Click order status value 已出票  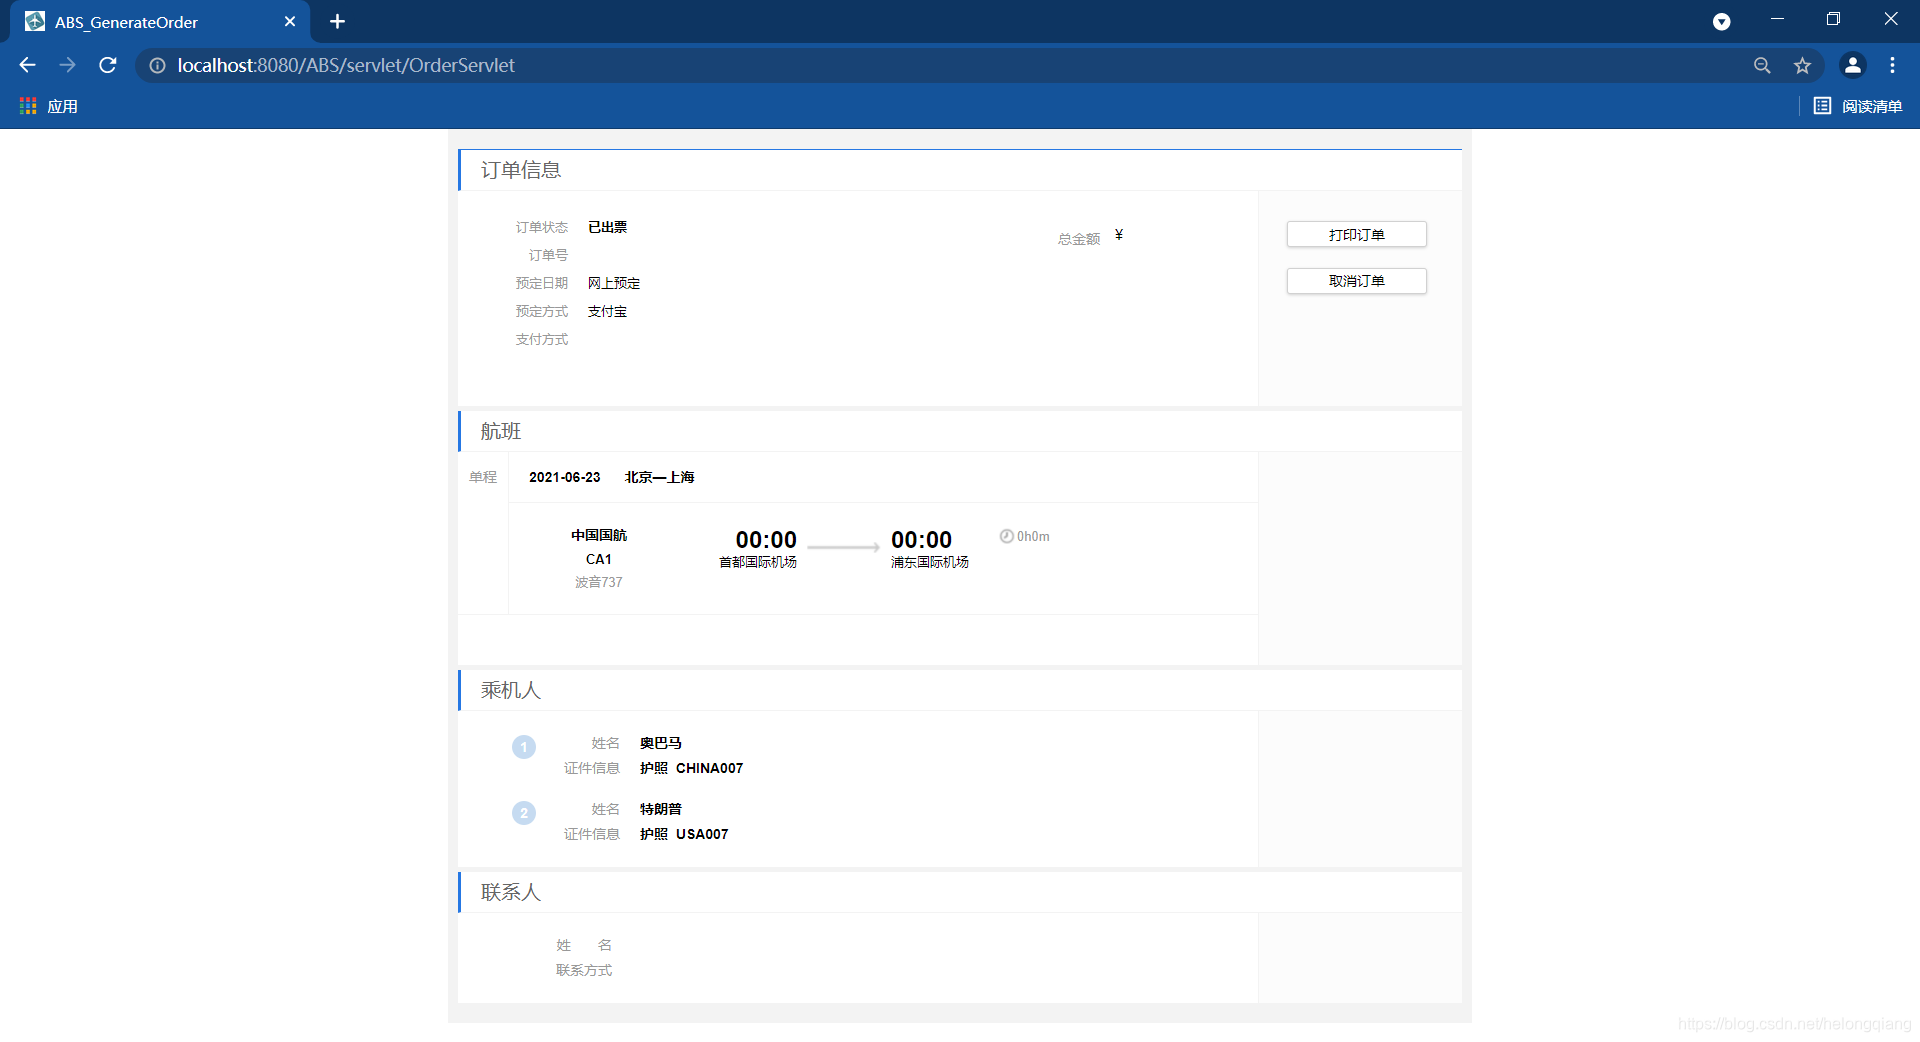pyautogui.click(x=607, y=227)
